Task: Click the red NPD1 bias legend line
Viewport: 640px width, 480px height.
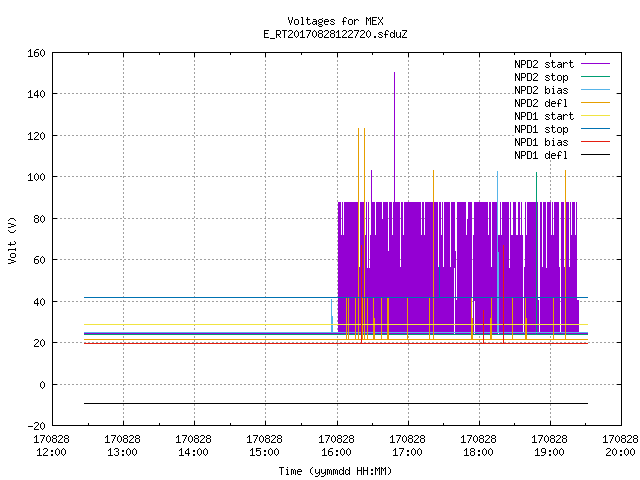Action: point(595,142)
